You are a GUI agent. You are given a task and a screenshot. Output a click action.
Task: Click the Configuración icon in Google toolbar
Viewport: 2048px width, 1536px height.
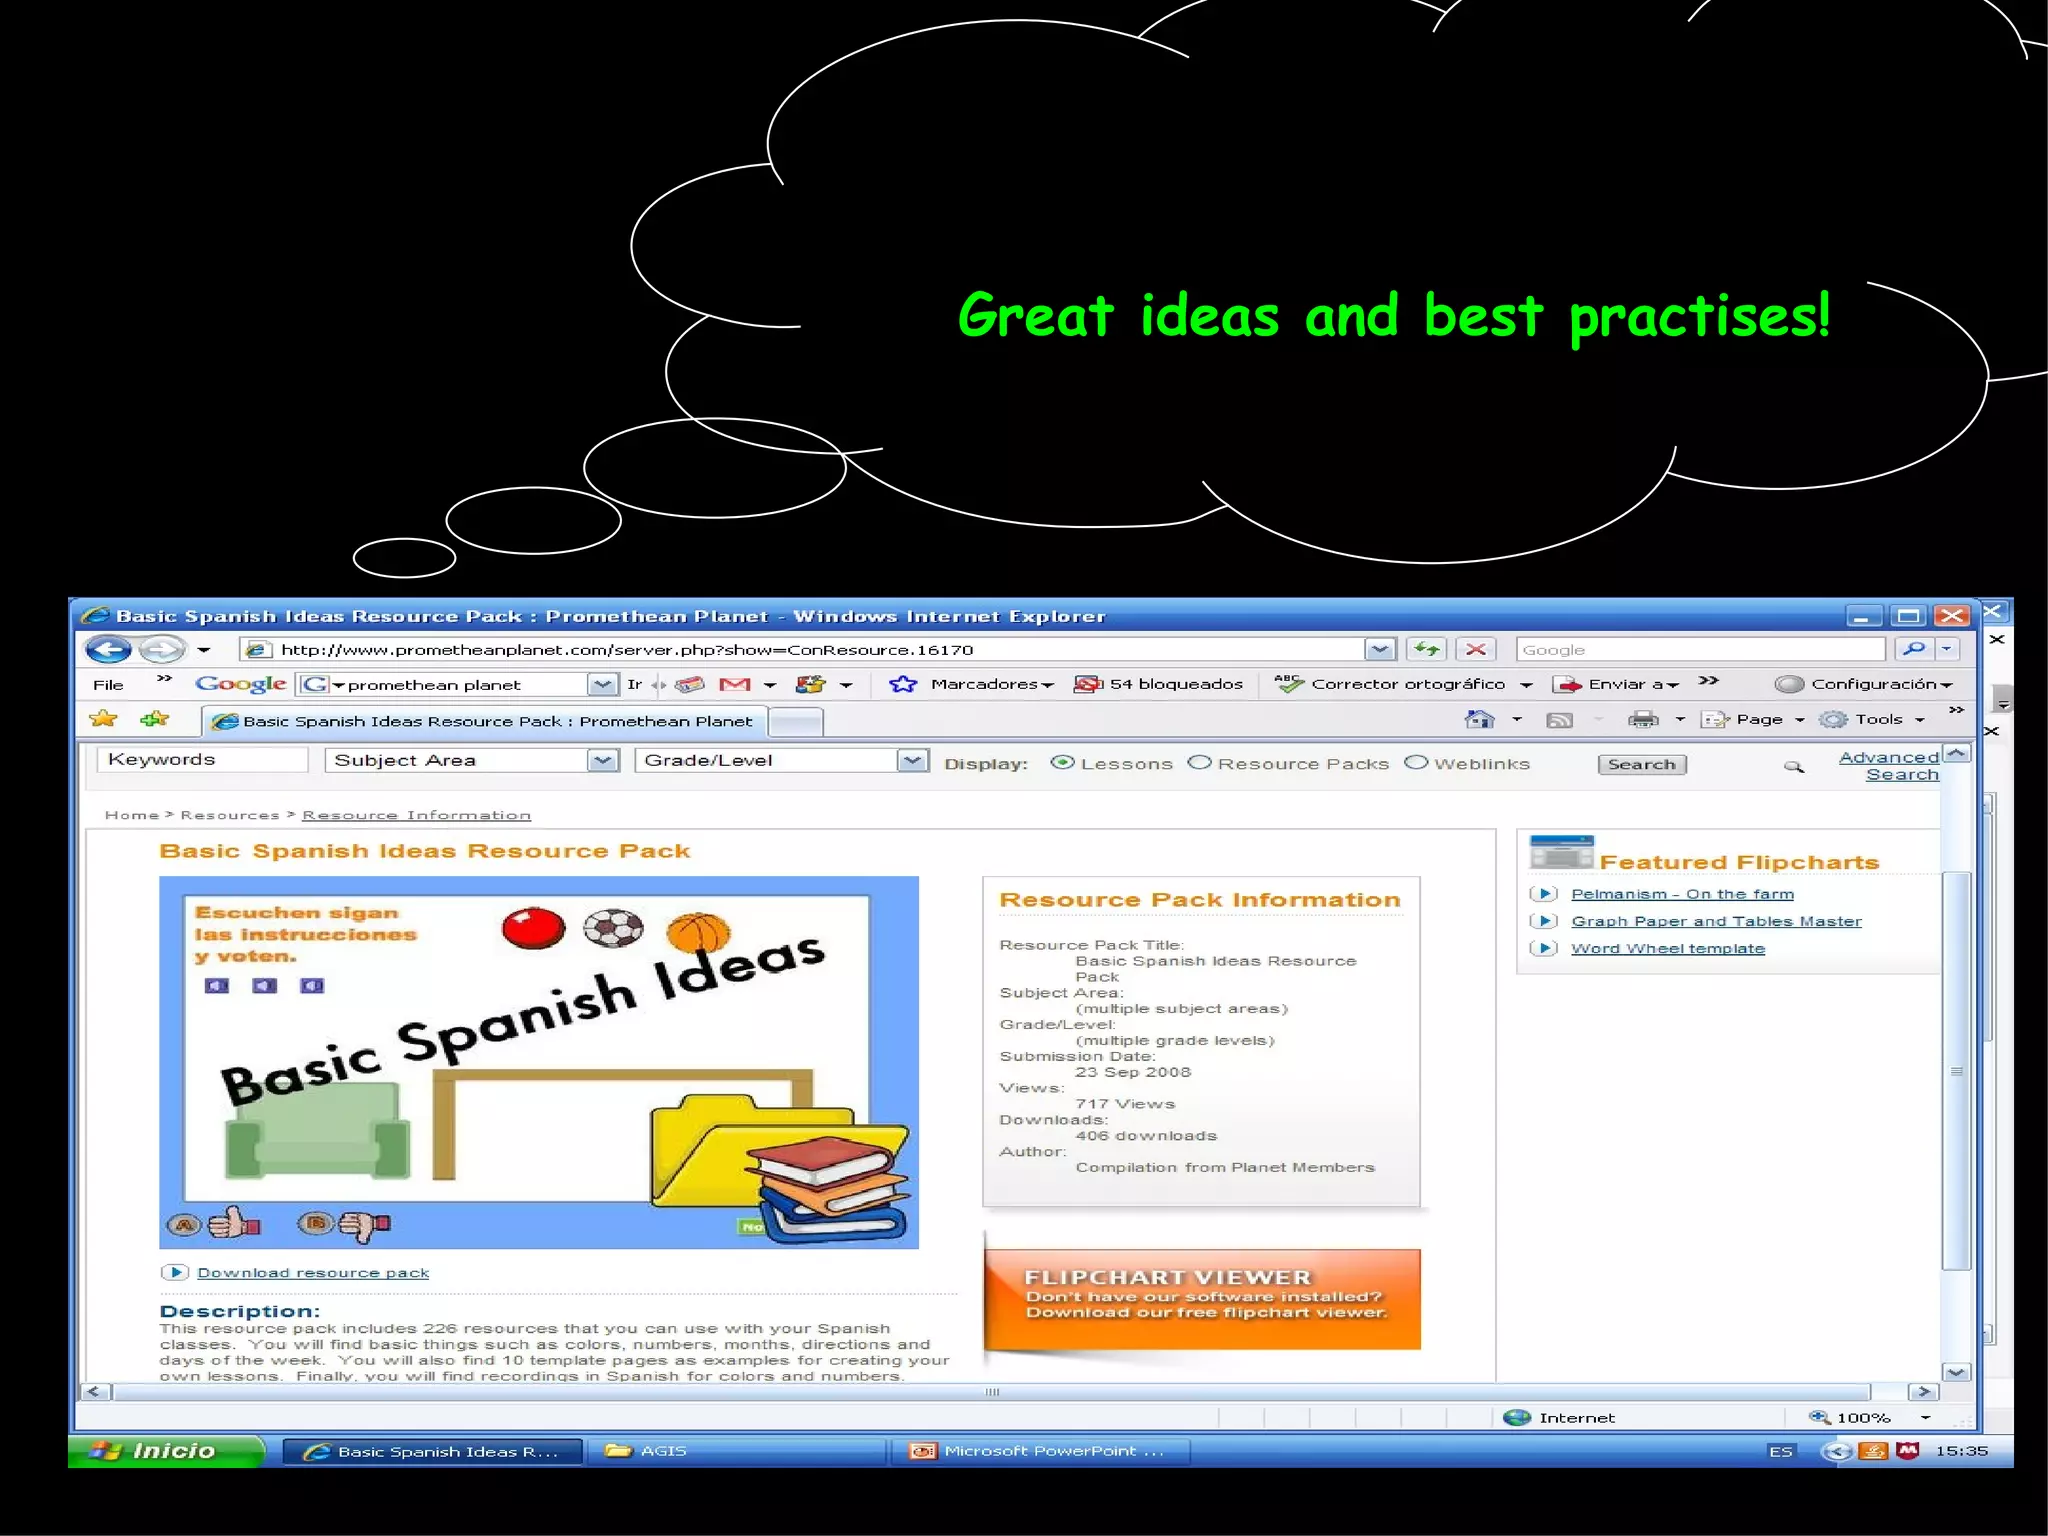(x=1789, y=684)
